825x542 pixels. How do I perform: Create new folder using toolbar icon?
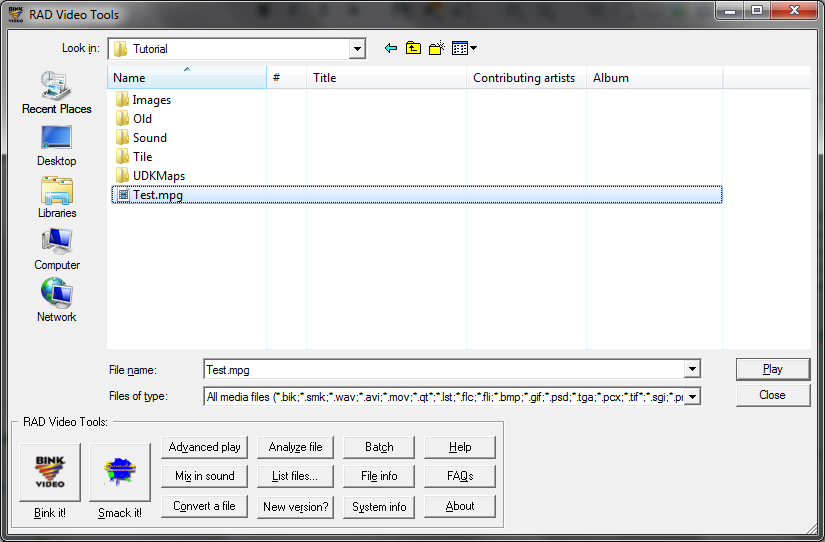point(436,48)
